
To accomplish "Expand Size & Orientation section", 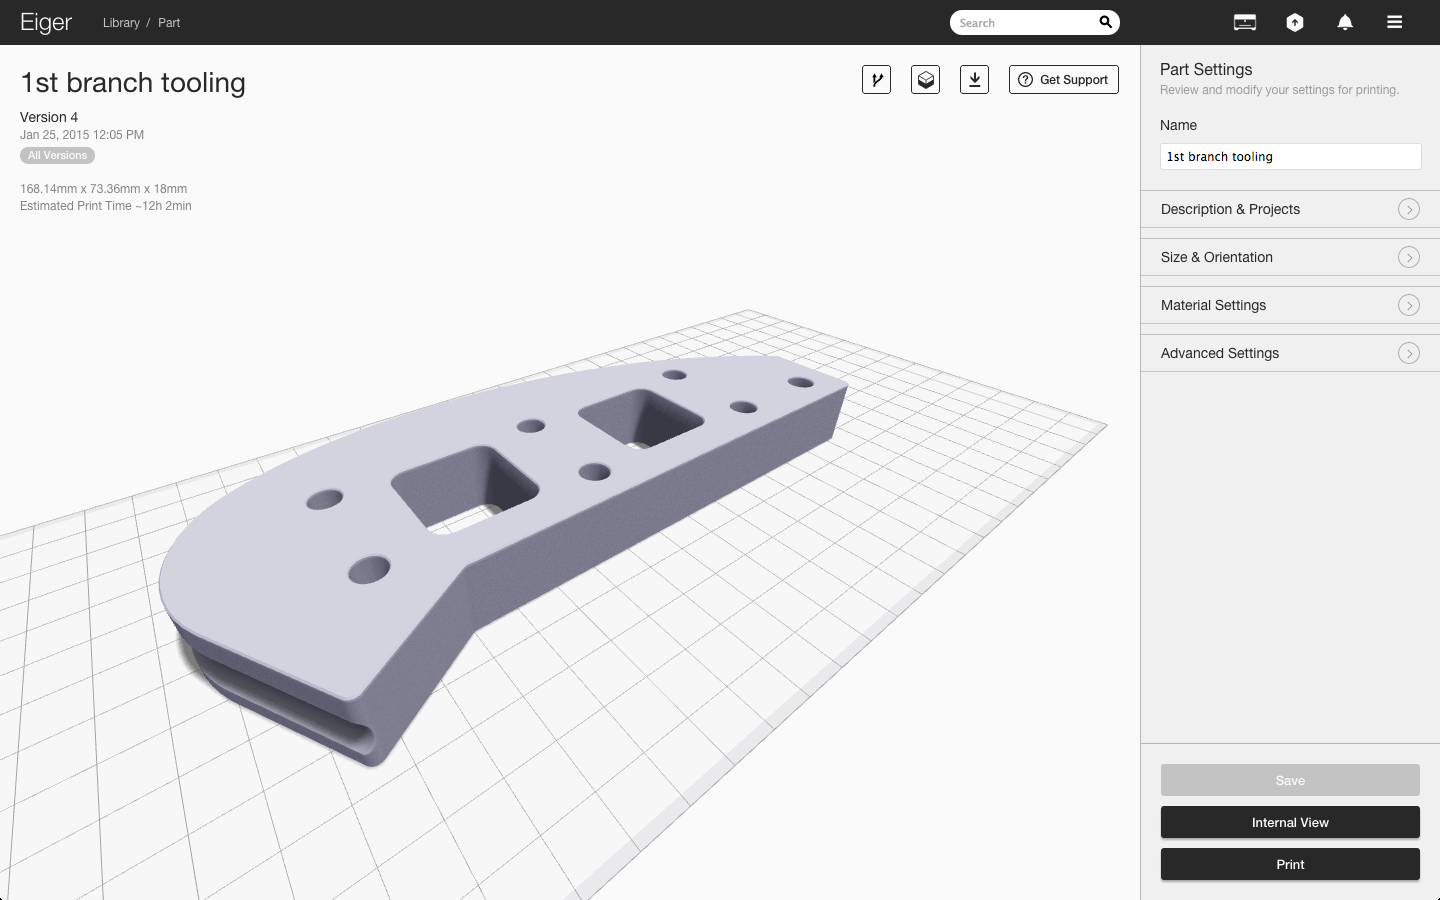I will point(1290,257).
